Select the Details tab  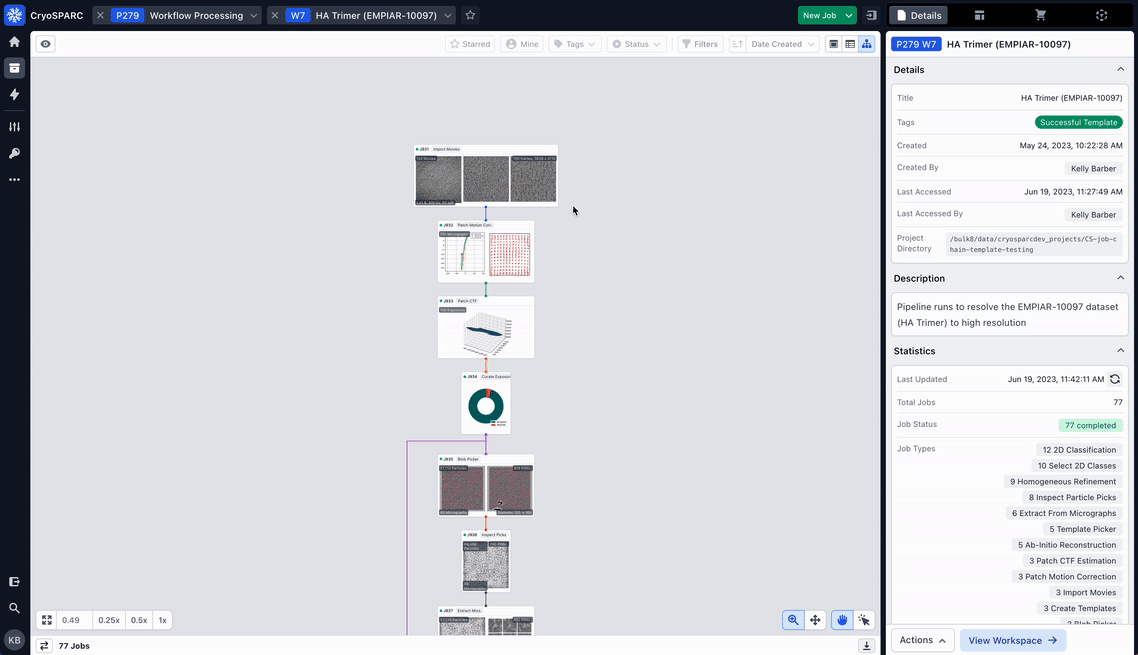pyautogui.click(x=918, y=15)
